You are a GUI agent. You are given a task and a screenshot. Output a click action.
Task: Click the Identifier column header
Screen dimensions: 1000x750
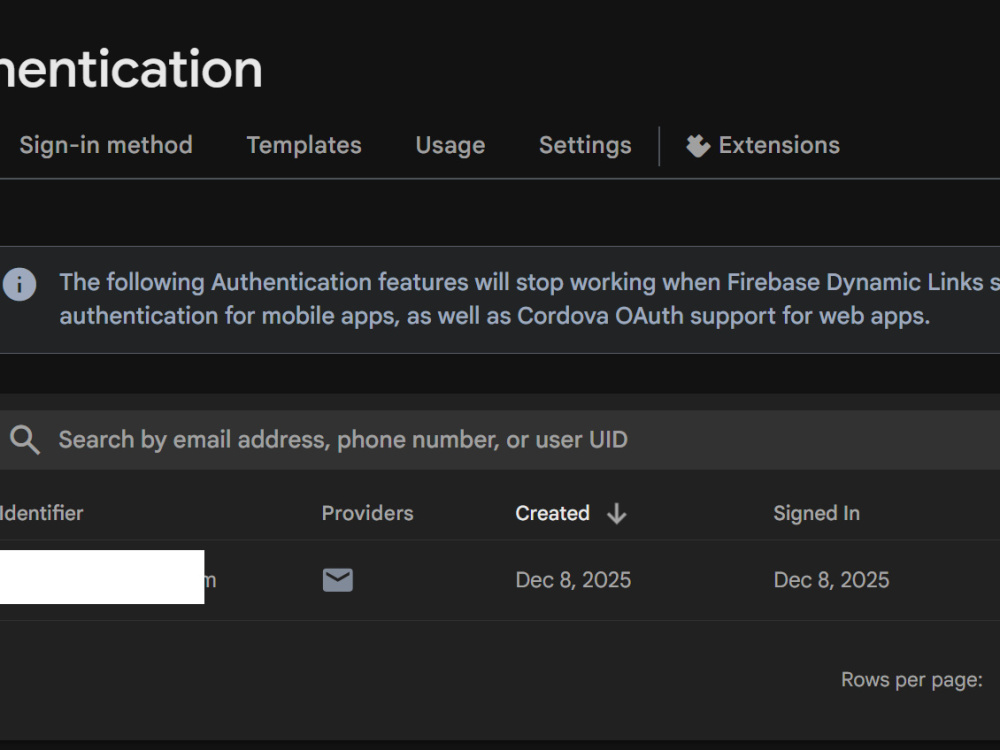[x=41, y=513]
